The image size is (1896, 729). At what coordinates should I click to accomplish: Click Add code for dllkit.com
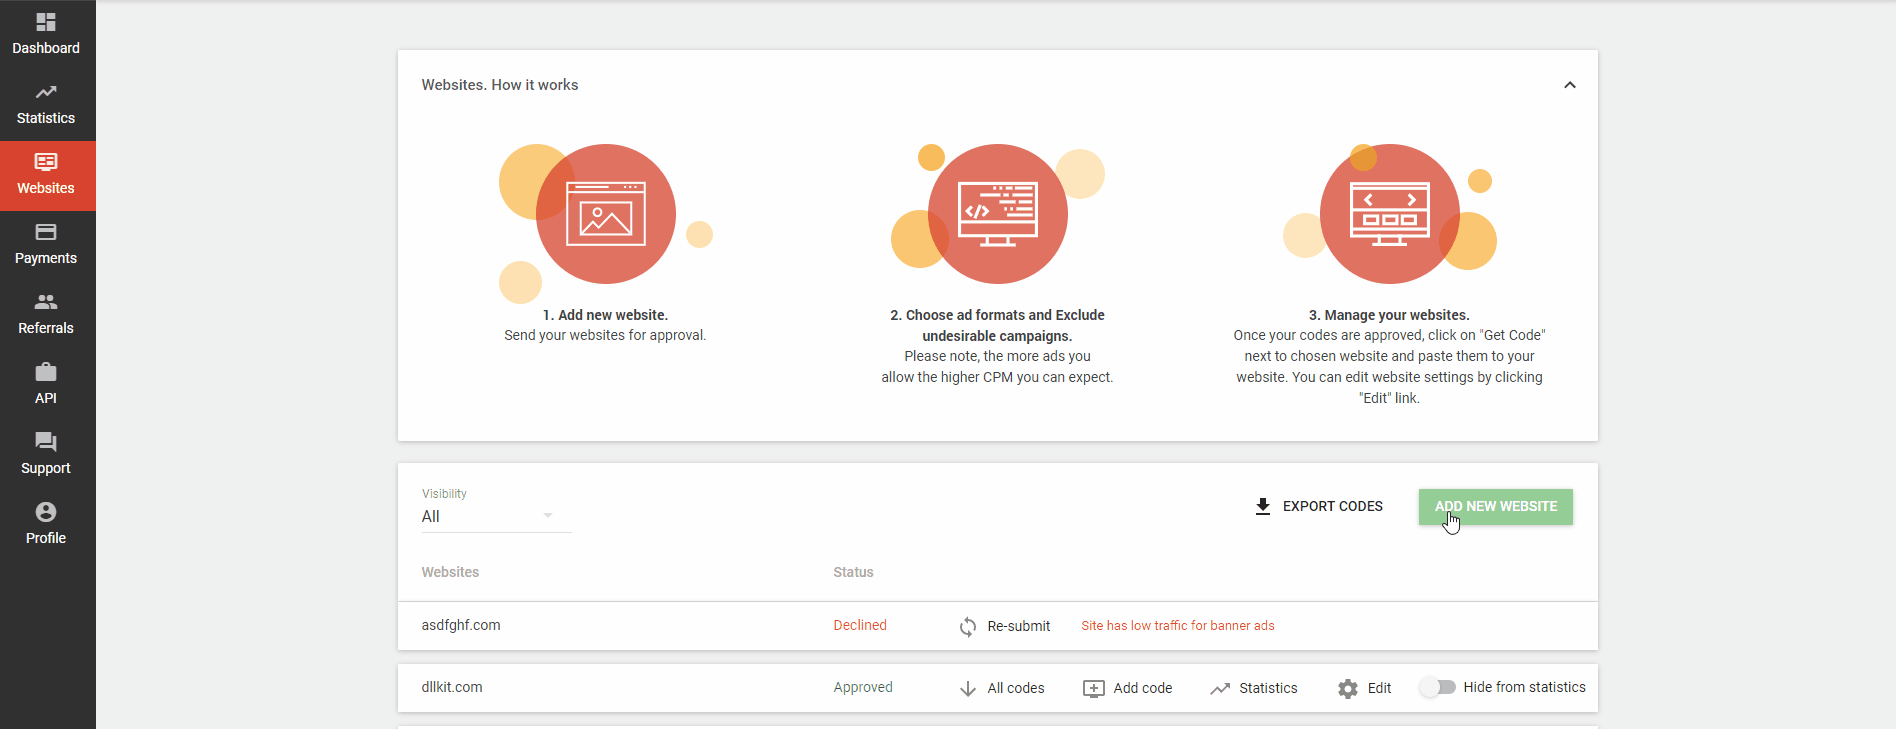(x=1128, y=689)
